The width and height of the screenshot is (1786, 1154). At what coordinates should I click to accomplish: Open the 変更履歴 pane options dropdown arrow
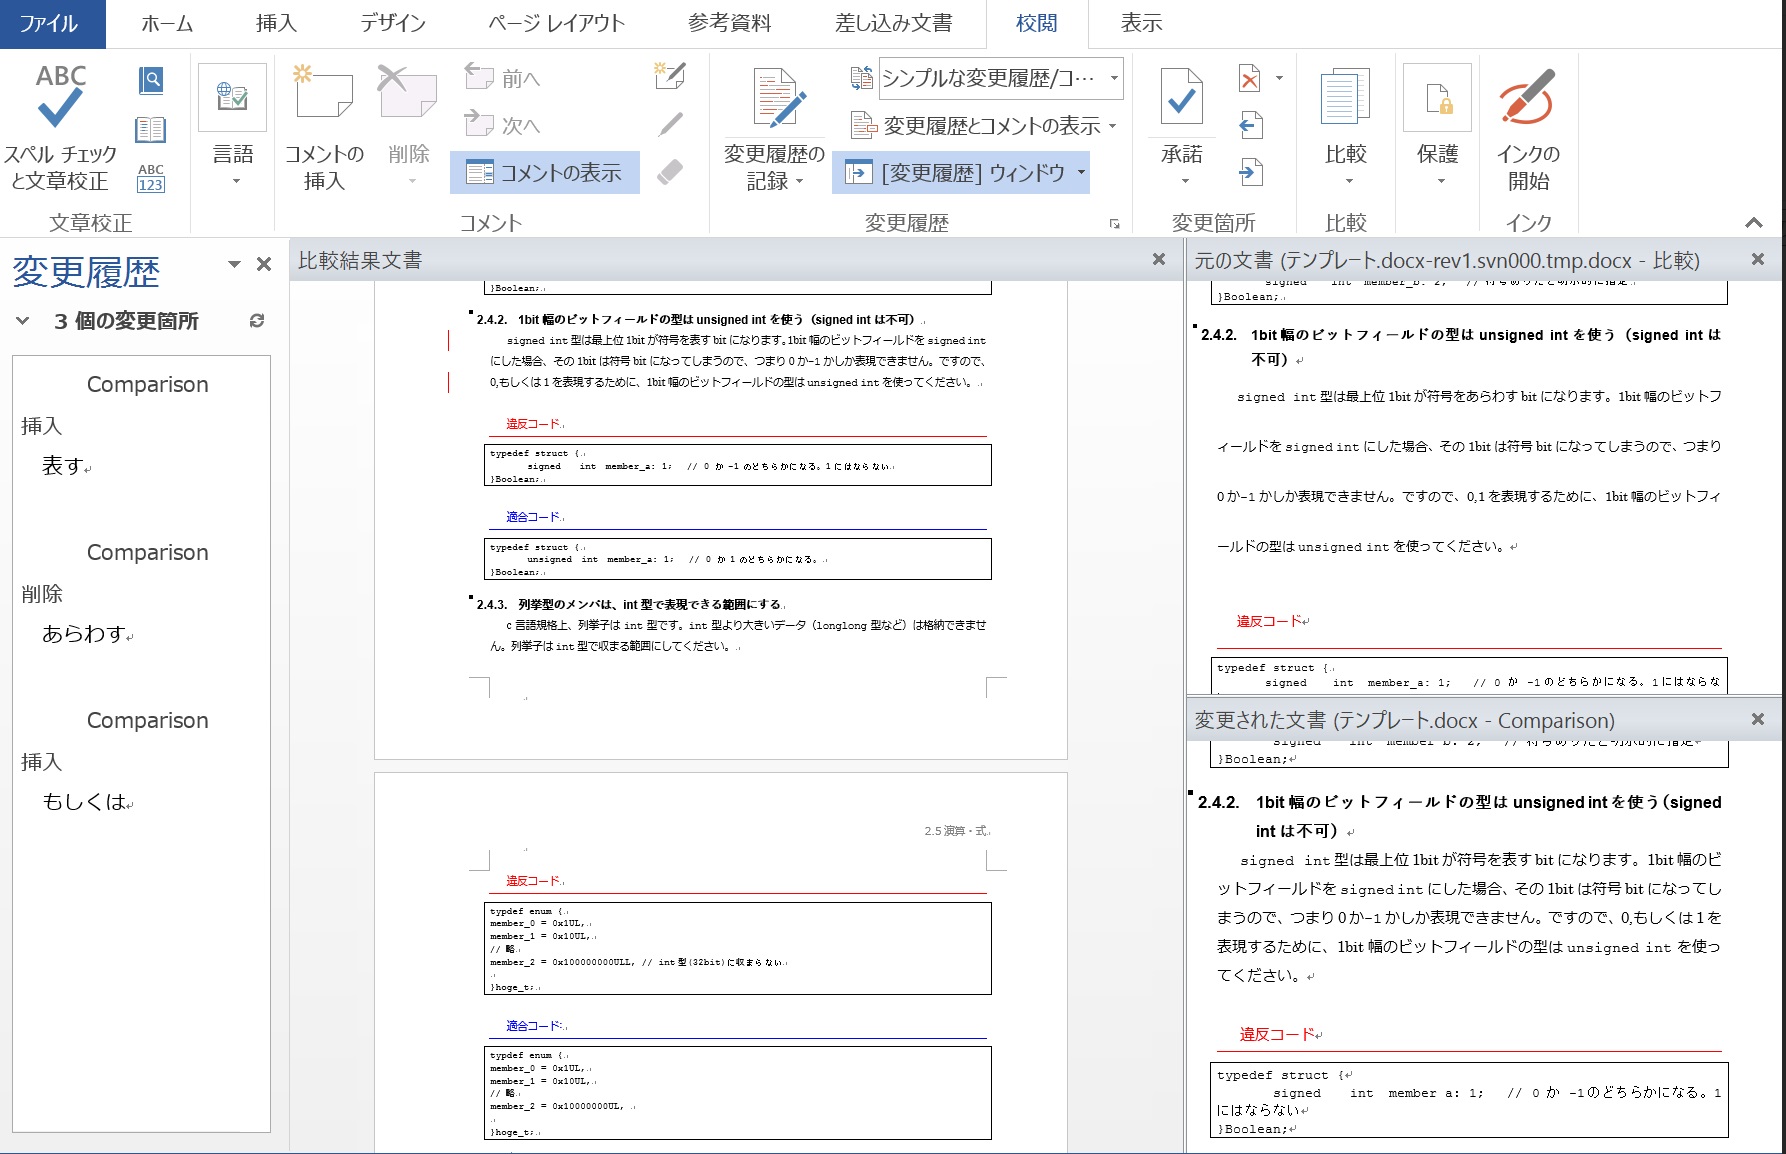(234, 264)
